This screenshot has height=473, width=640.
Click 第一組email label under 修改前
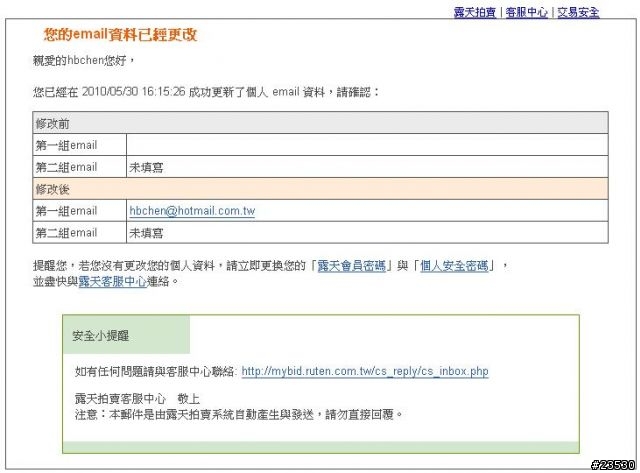tap(67, 145)
